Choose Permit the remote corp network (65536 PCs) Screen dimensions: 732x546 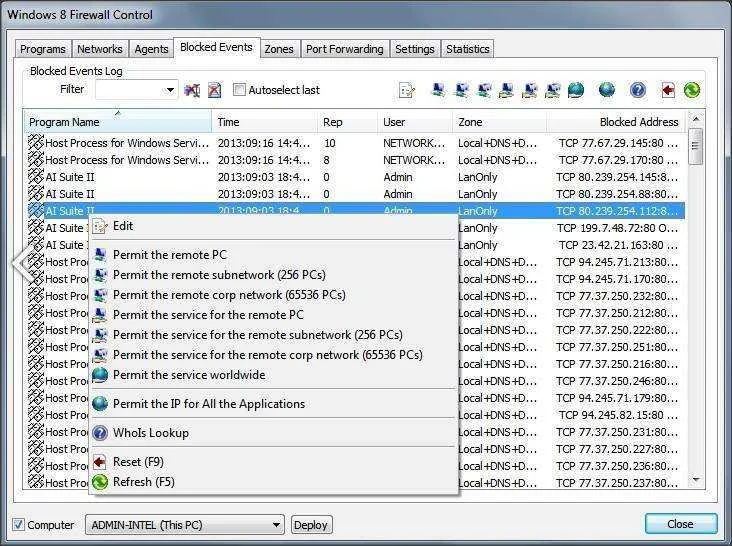(x=273, y=295)
